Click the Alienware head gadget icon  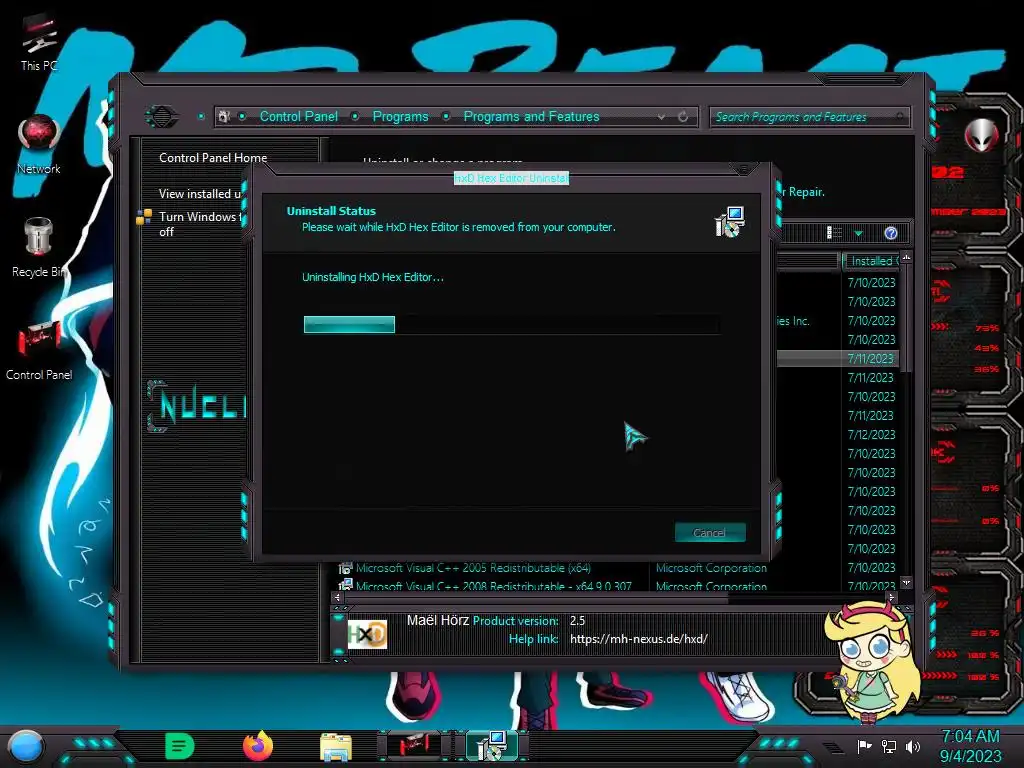[981, 135]
